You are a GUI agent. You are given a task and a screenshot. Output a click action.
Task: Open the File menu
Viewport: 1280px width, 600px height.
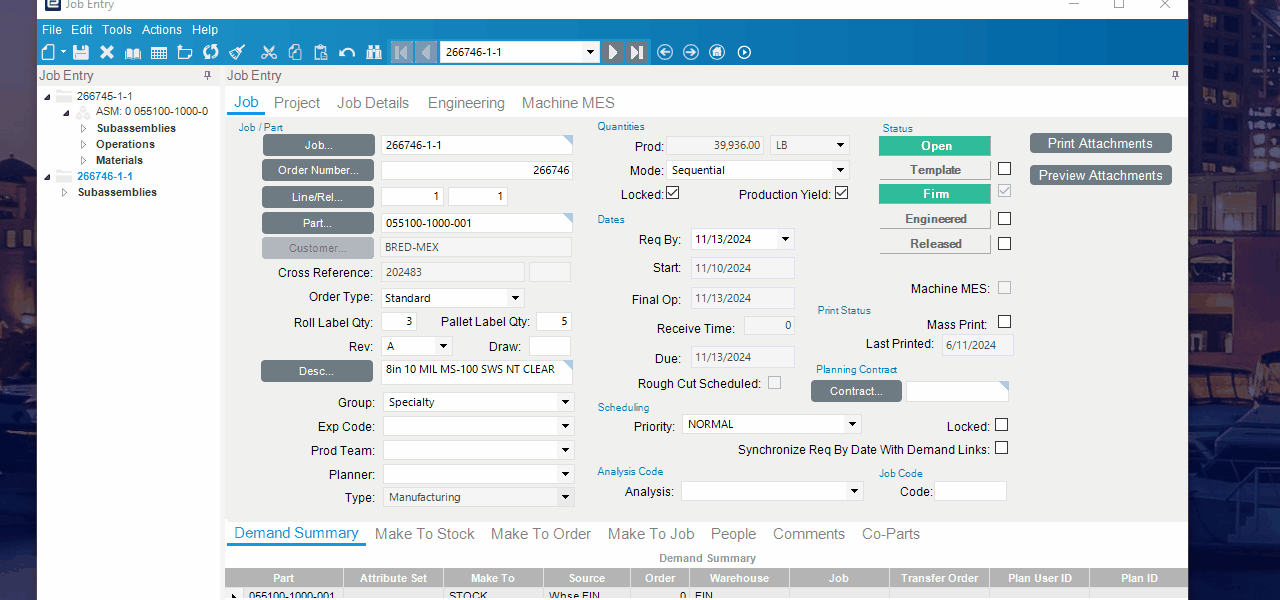pos(52,30)
